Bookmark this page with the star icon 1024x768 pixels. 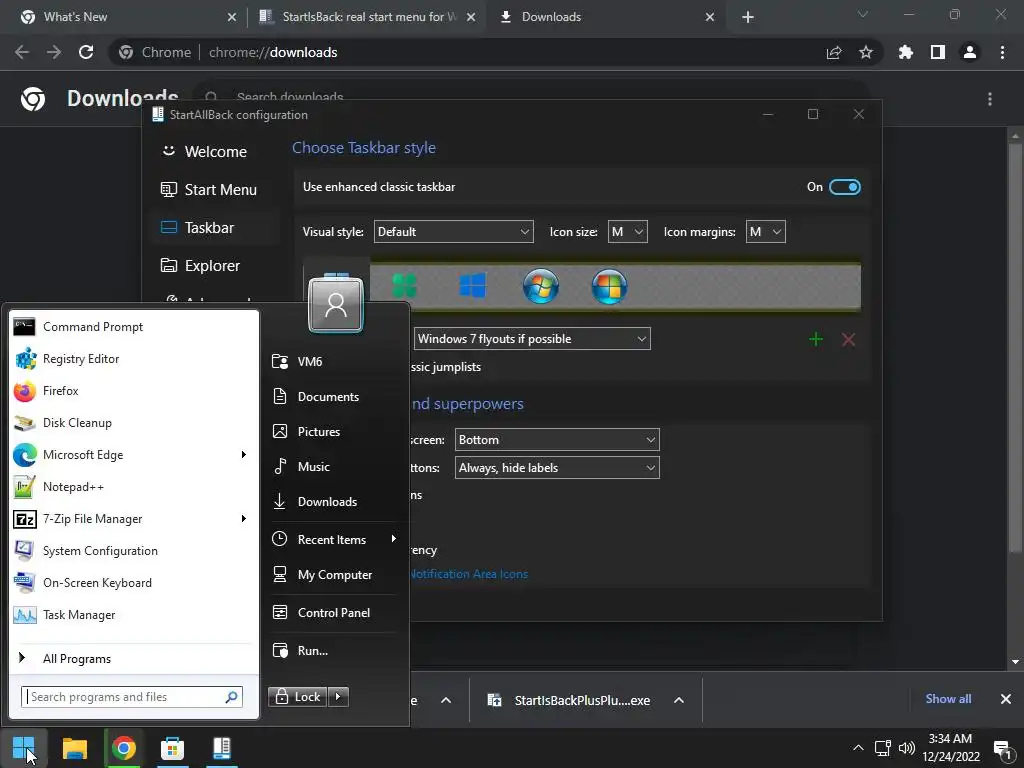pos(866,52)
